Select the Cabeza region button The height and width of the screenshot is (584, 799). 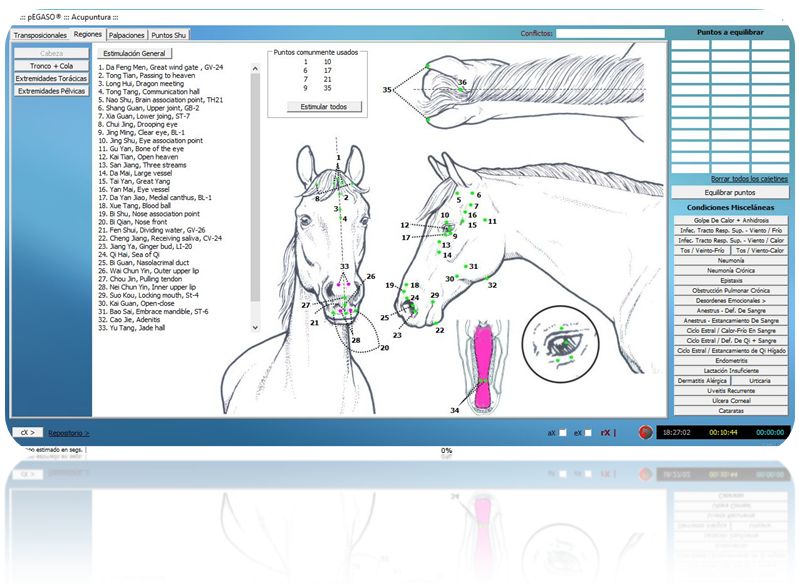(x=51, y=53)
